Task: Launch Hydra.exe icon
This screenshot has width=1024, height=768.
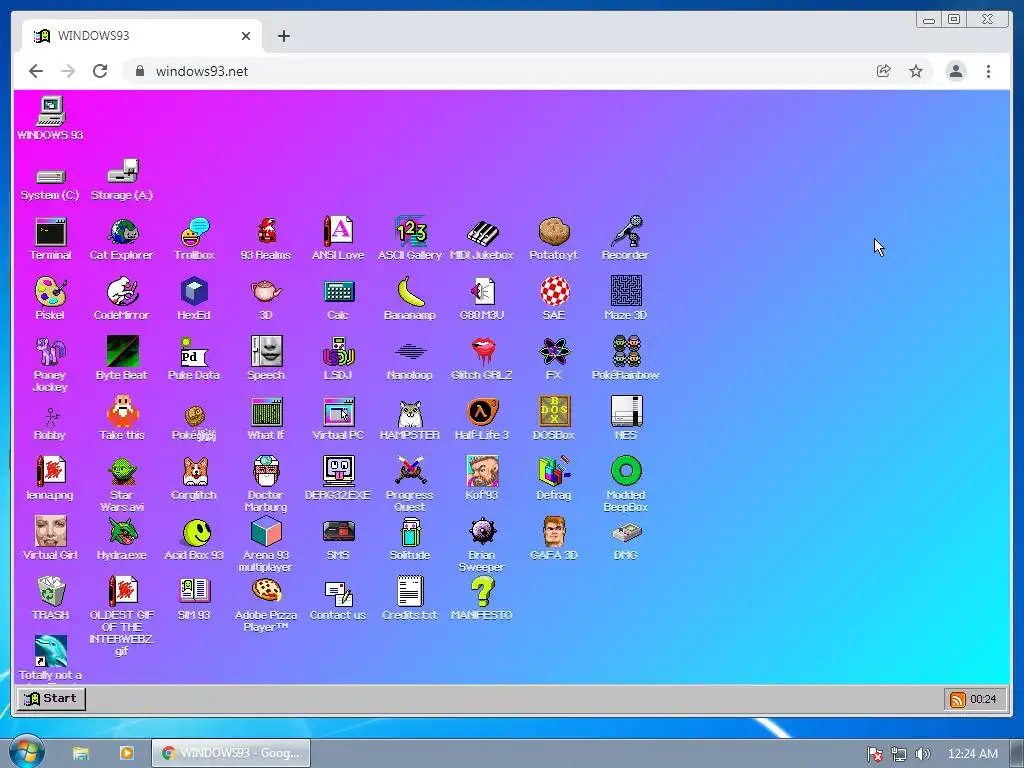Action: 122,532
